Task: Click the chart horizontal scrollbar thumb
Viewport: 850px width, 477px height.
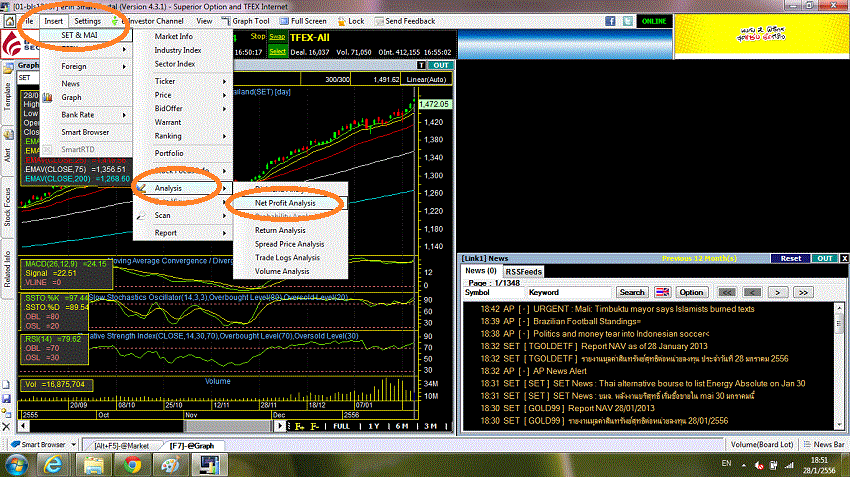Action: [227, 426]
